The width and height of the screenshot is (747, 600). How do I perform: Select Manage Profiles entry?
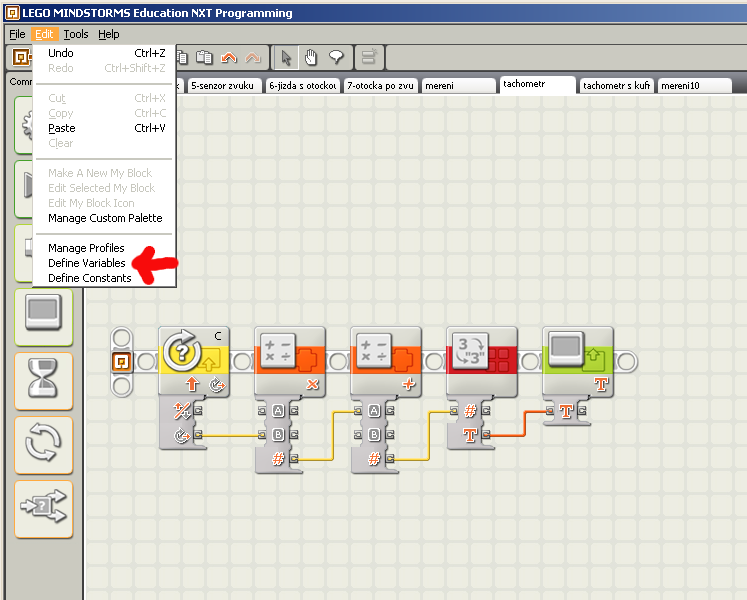86,248
